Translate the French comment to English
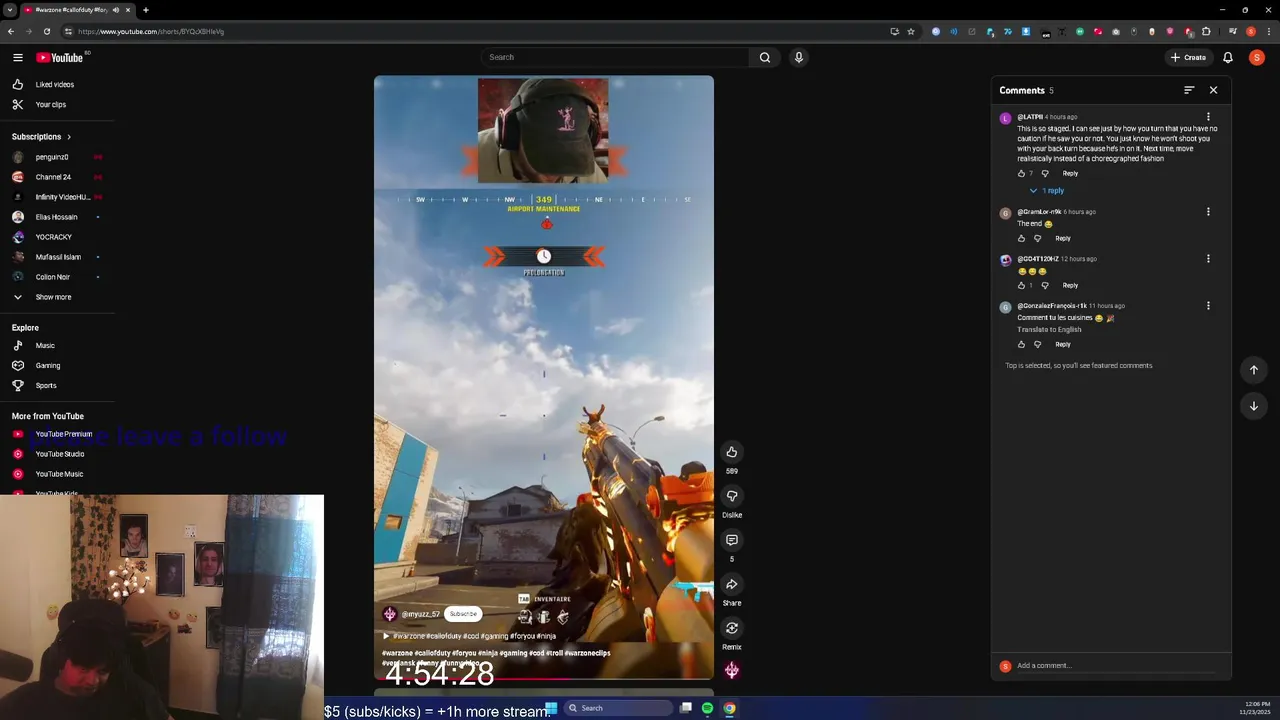Screen dimensions: 1280x720 coord(1049,329)
